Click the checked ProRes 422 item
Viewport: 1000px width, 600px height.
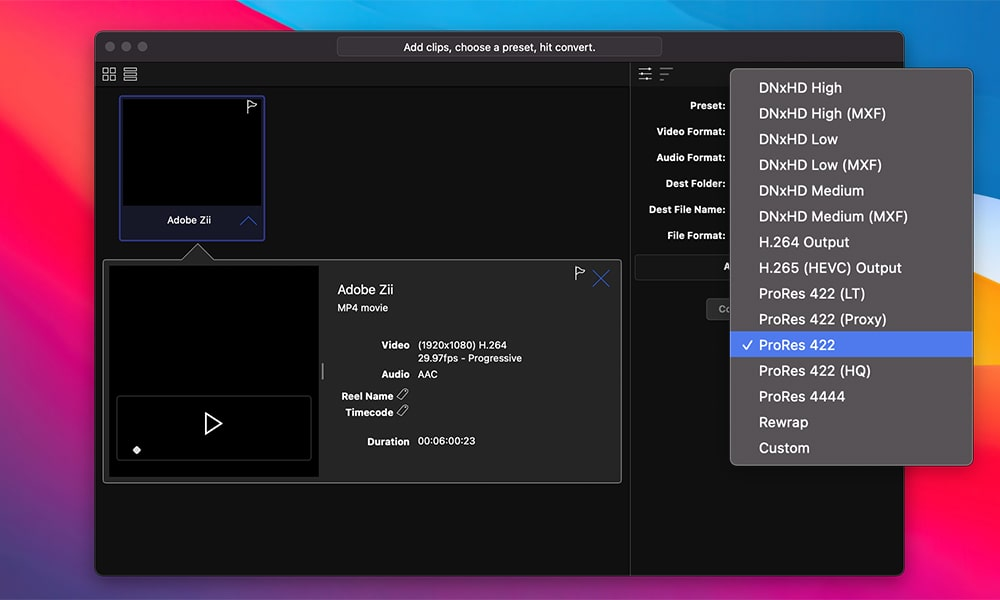click(x=797, y=345)
